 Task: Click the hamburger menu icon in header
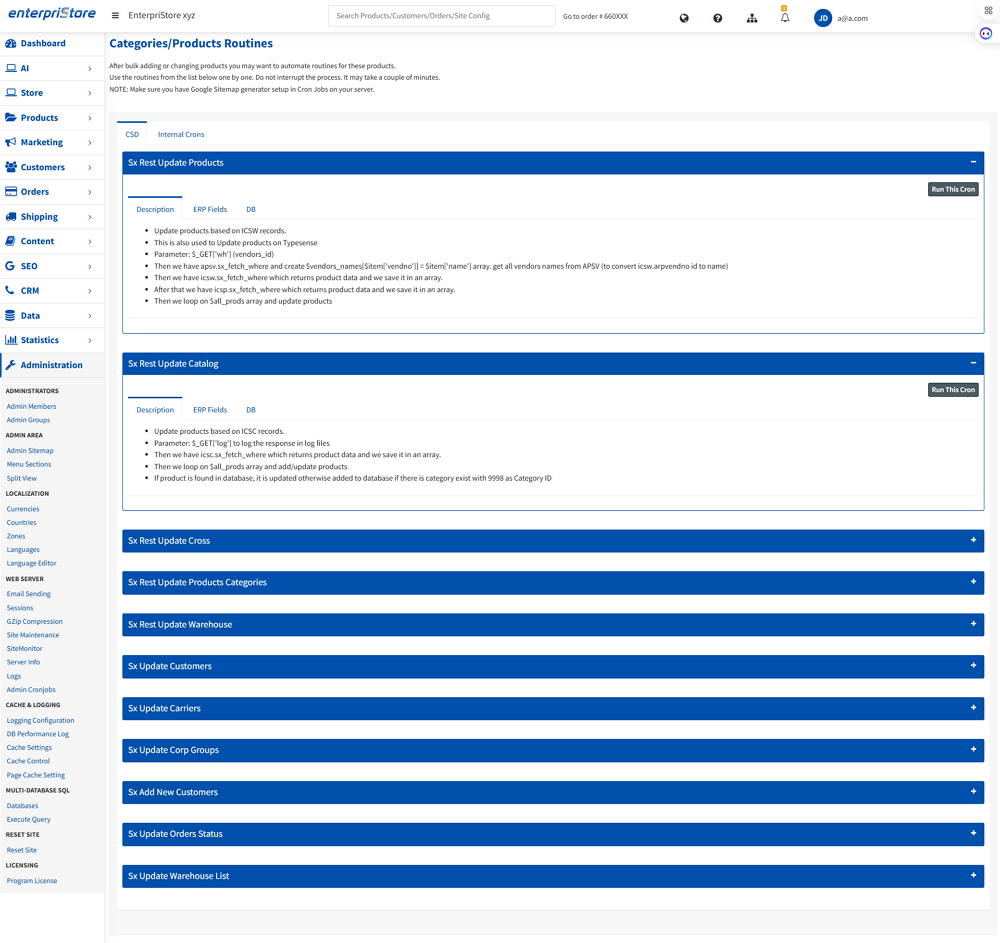[x=115, y=16]
